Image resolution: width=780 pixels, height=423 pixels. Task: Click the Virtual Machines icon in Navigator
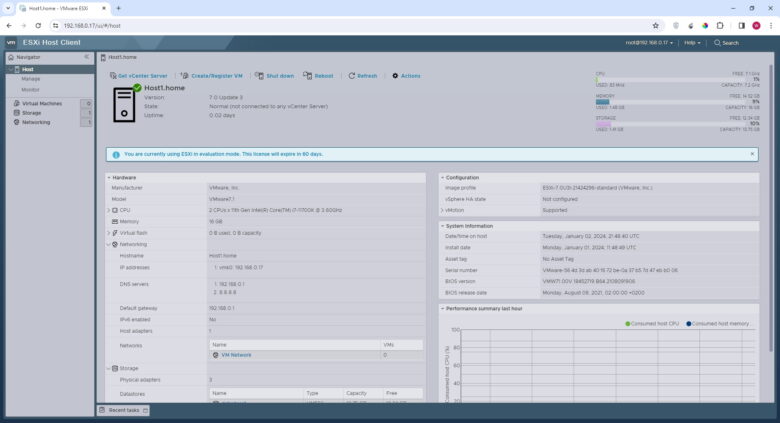click(x=16, y=104)
